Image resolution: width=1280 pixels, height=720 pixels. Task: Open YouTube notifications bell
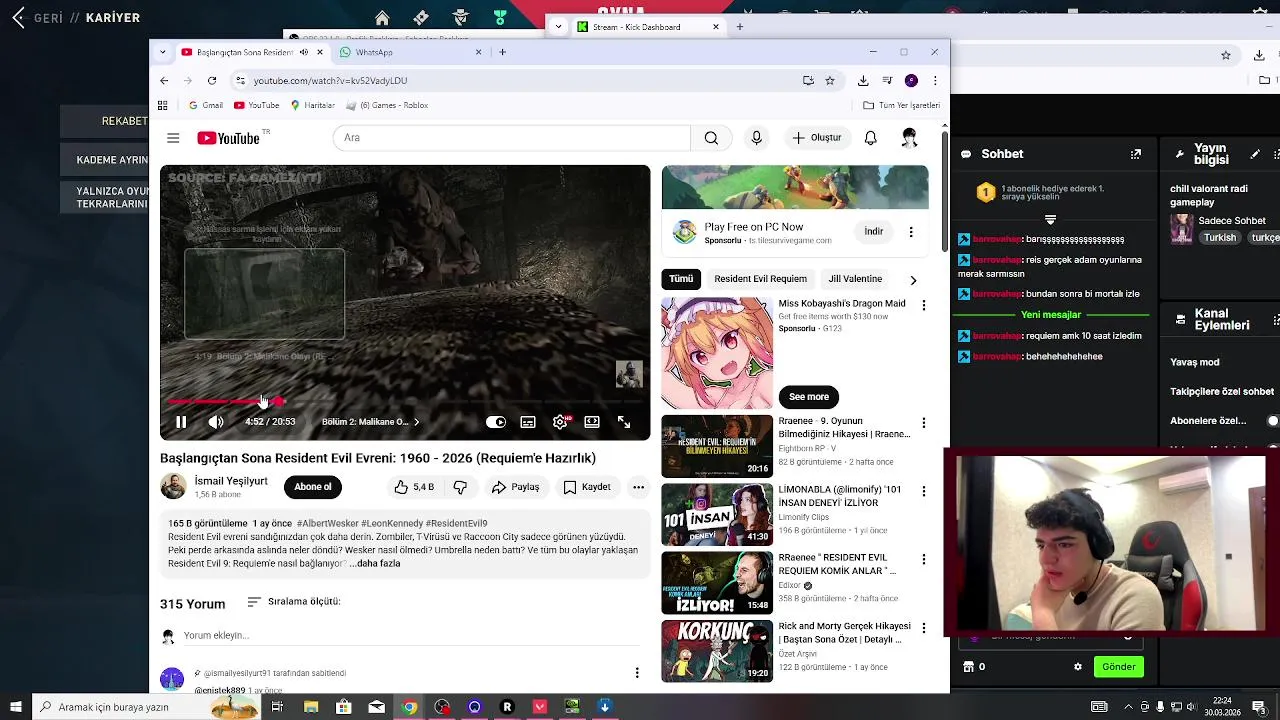pyautogui.click(x=871, y=138)
